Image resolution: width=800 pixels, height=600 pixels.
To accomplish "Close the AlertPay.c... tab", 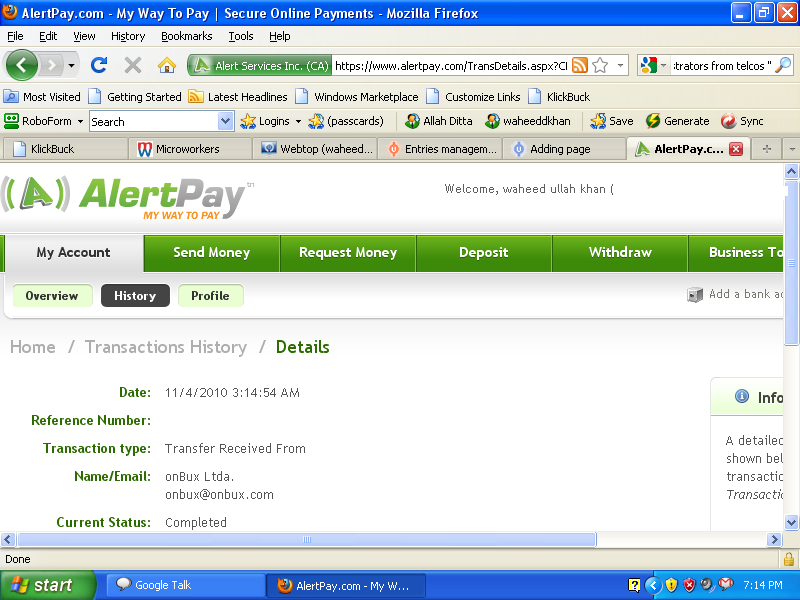I will click(x=736, y=148).
